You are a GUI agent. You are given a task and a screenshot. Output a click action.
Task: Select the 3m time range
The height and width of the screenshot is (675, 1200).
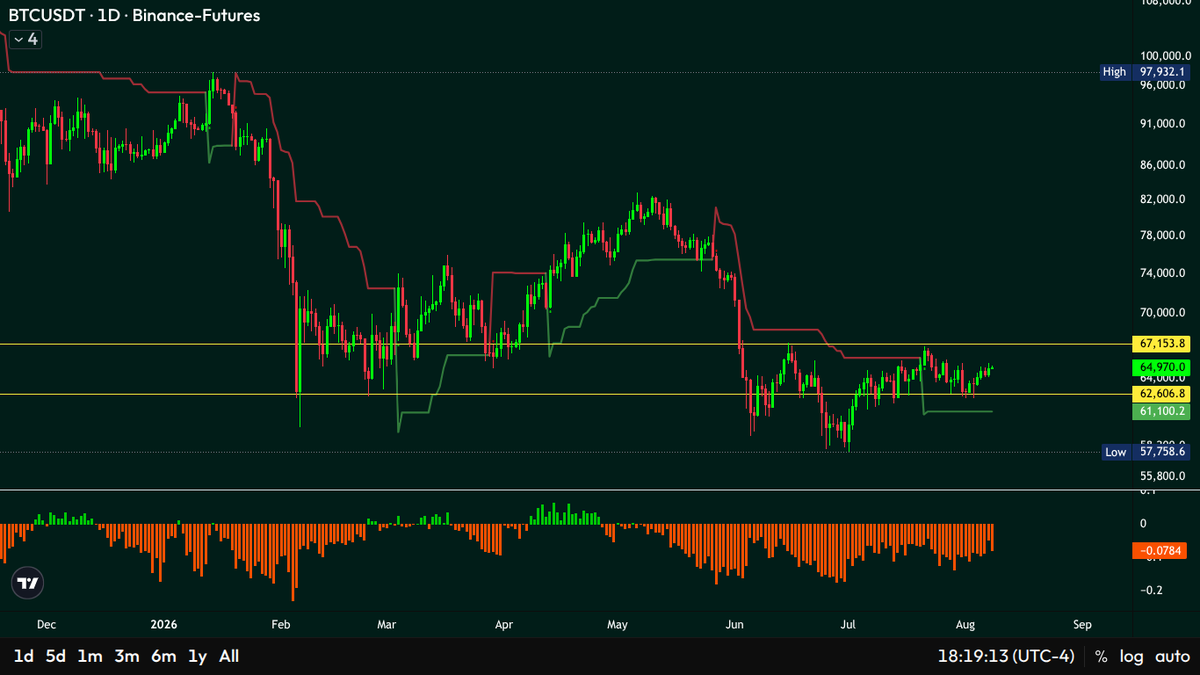pos(126,656)
